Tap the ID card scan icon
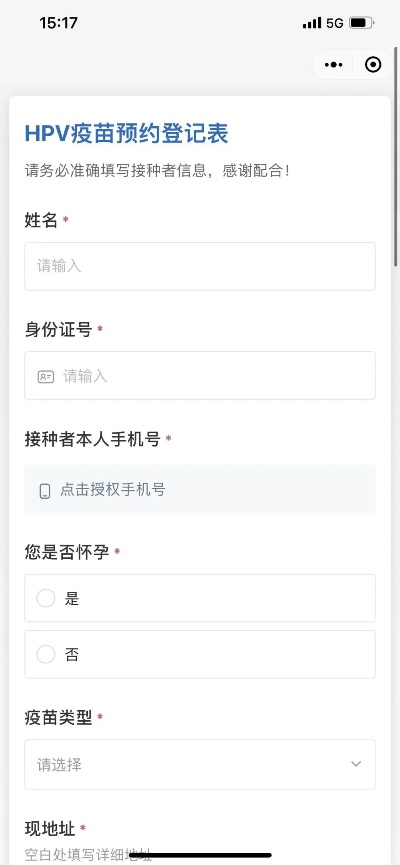 (x=46, y=377)
